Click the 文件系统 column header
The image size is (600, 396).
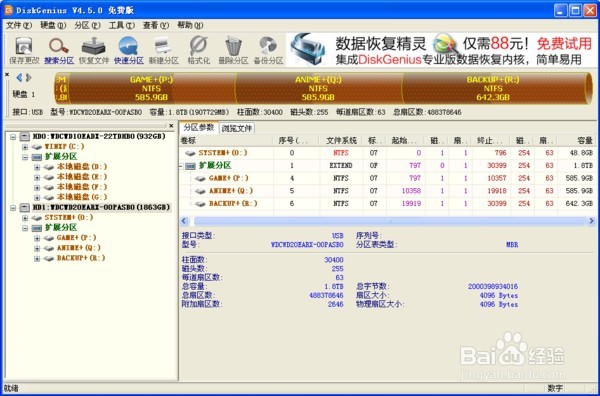(341, 140)
